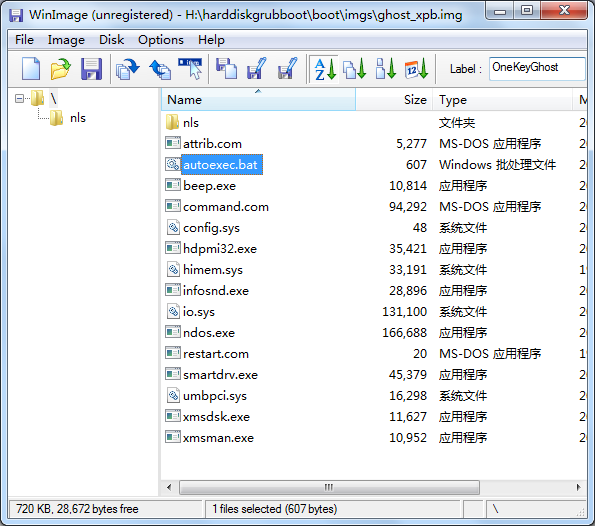Viewport: 595px width, 526px height.
Task: Select the autoexec.bat file
Action: [222, 164]
